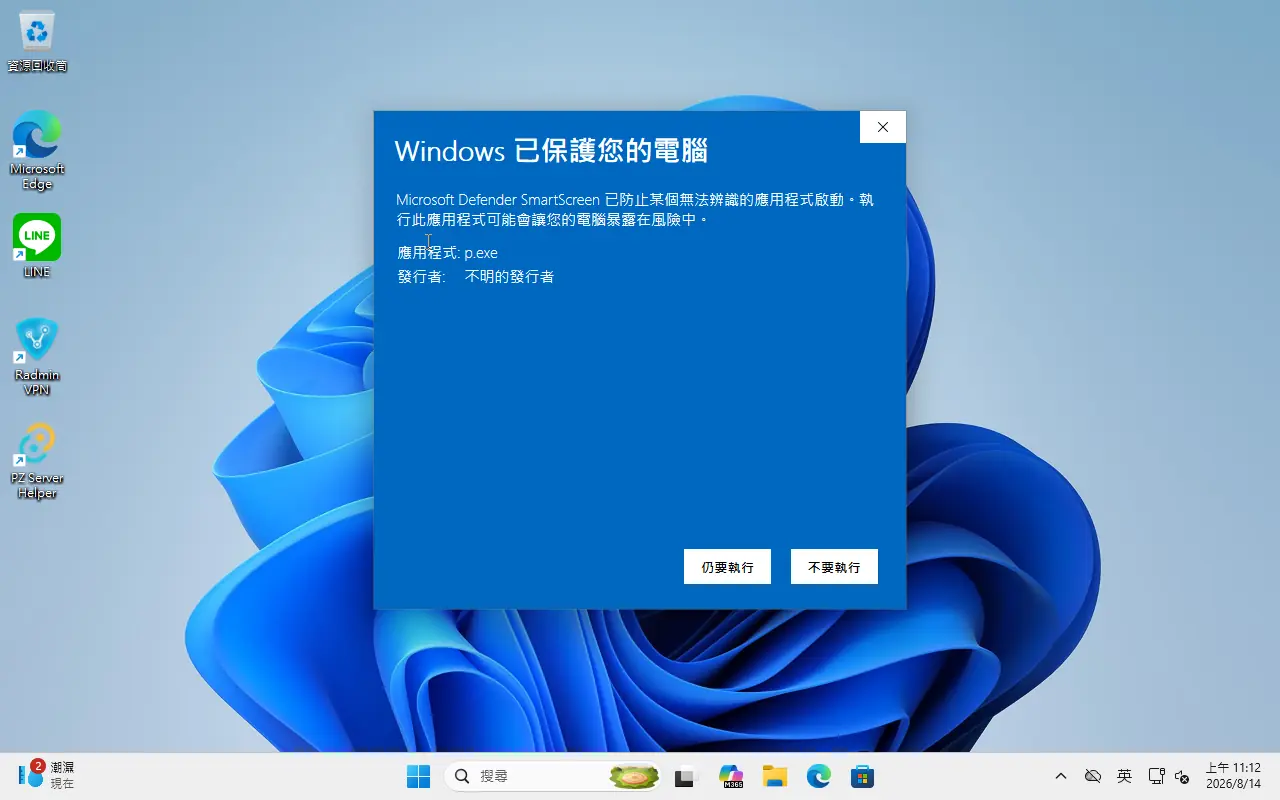Click the app name text "p.exe"
Screen dimensions: 1280x800
point(481,253)
